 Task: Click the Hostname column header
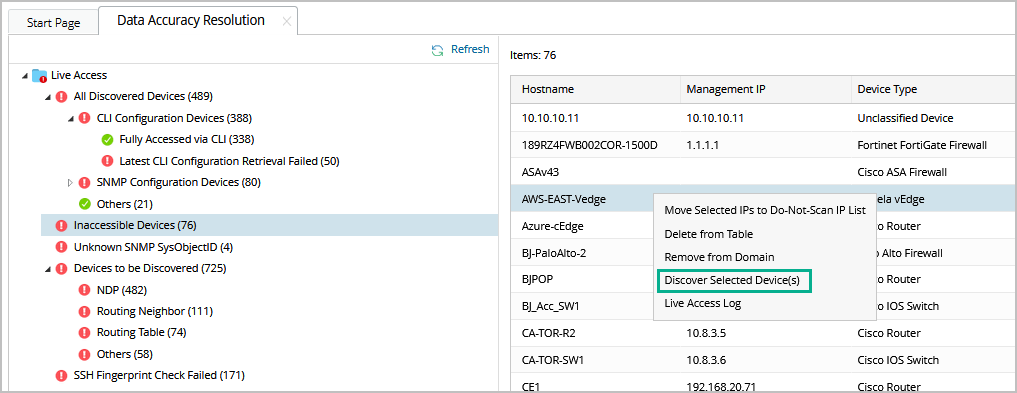[548, 89]
